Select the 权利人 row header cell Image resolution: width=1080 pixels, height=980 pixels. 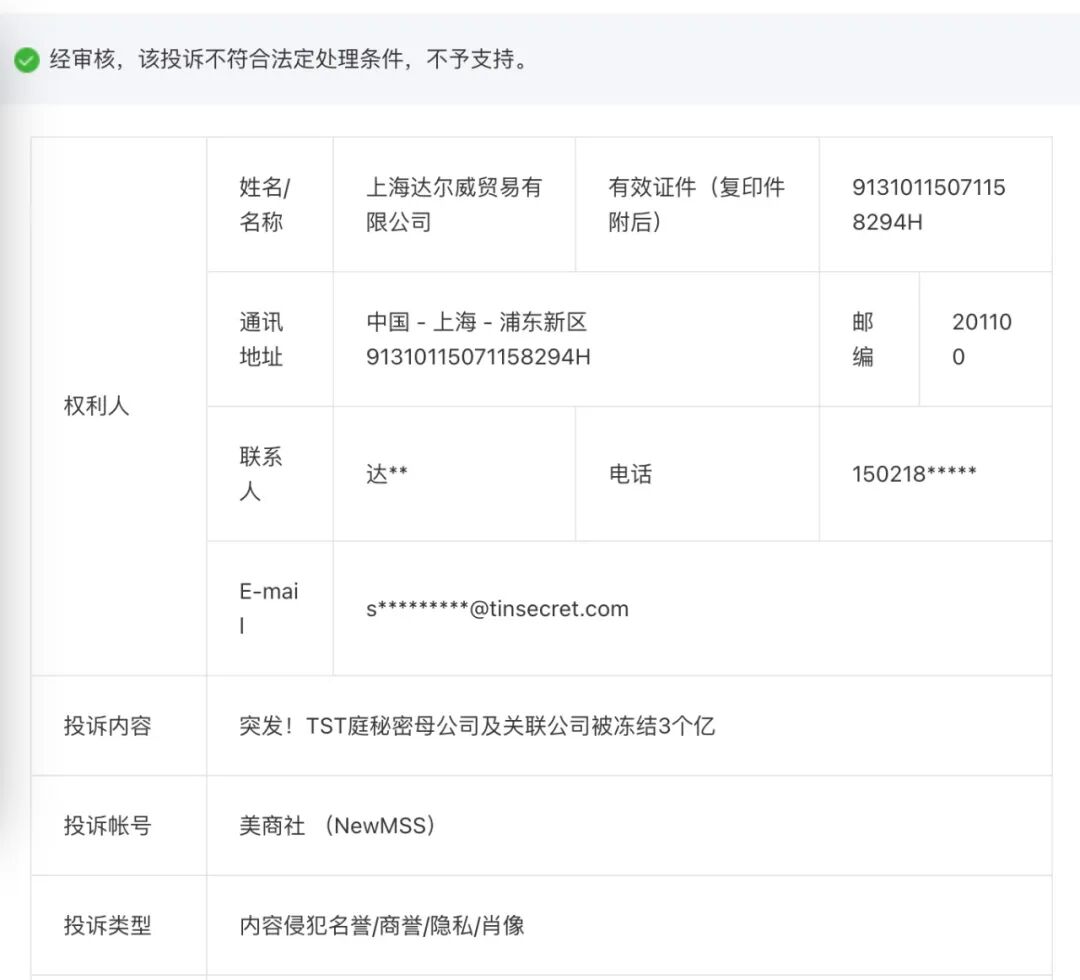pos(97,406)
